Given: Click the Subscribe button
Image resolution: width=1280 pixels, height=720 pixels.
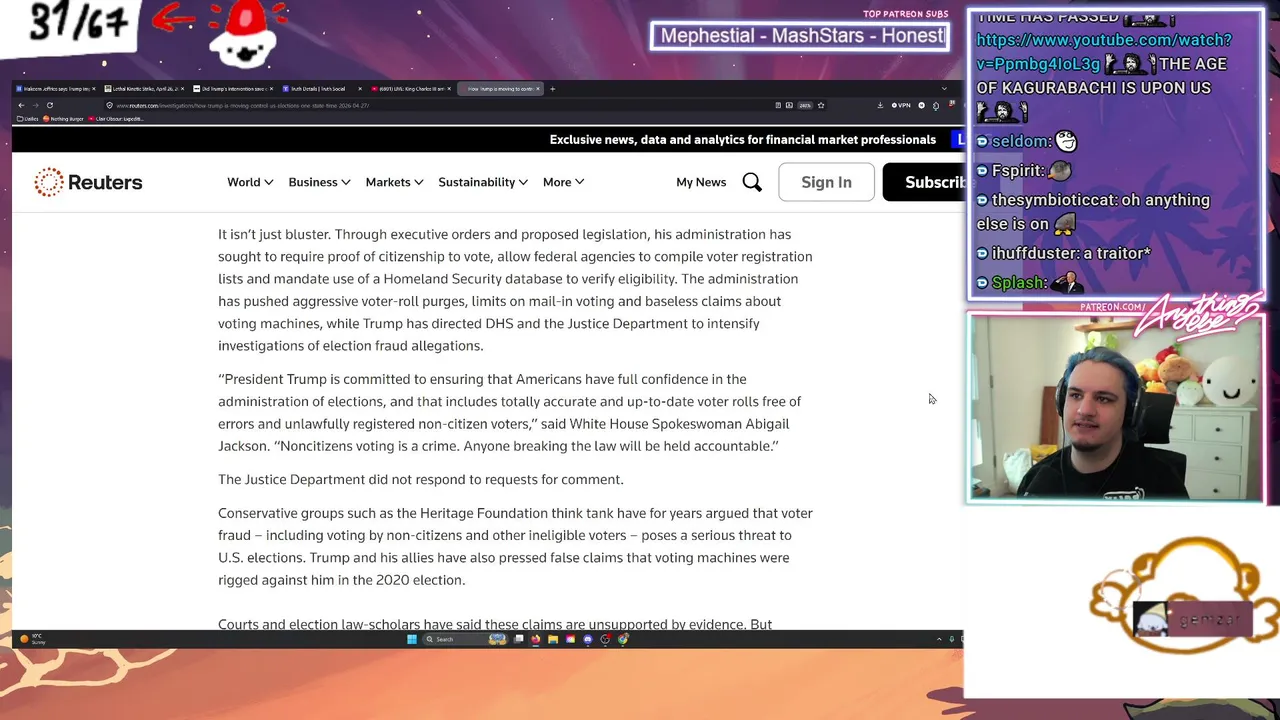Looking at the screenshot, I should (x=923, y=182).
